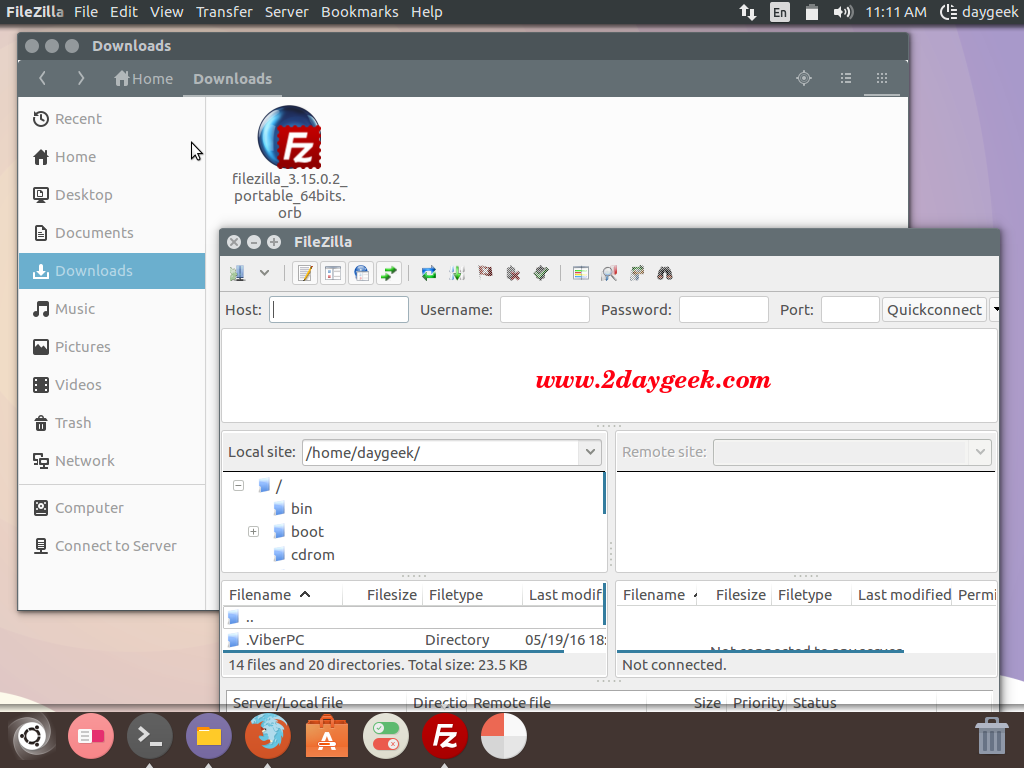Open the Server menu

(x=287, y=12)
